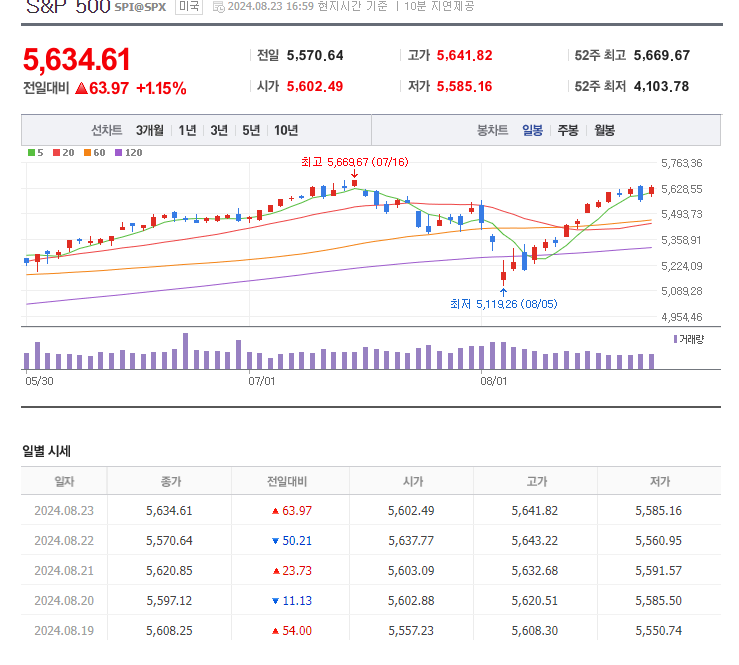Click the red up triangle next to 63.97 header
Screen dimensions: 739x665
82,88
